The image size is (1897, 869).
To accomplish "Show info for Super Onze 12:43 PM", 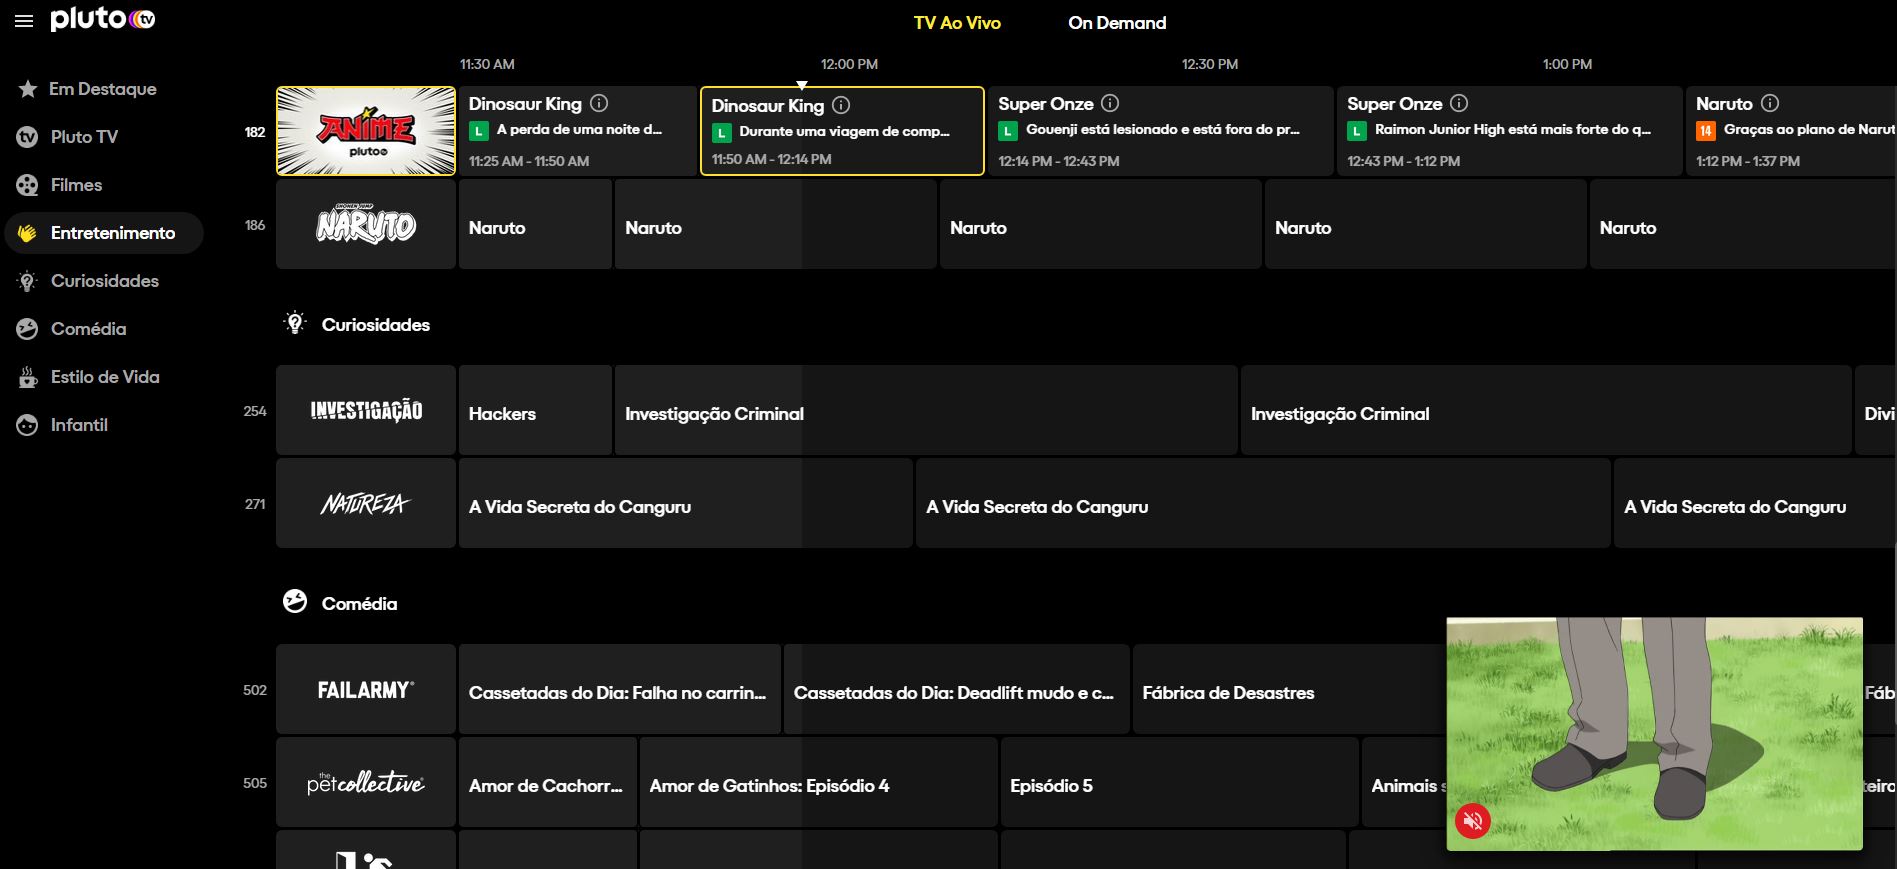I will pyautogui.click(x=1459, y=103).
